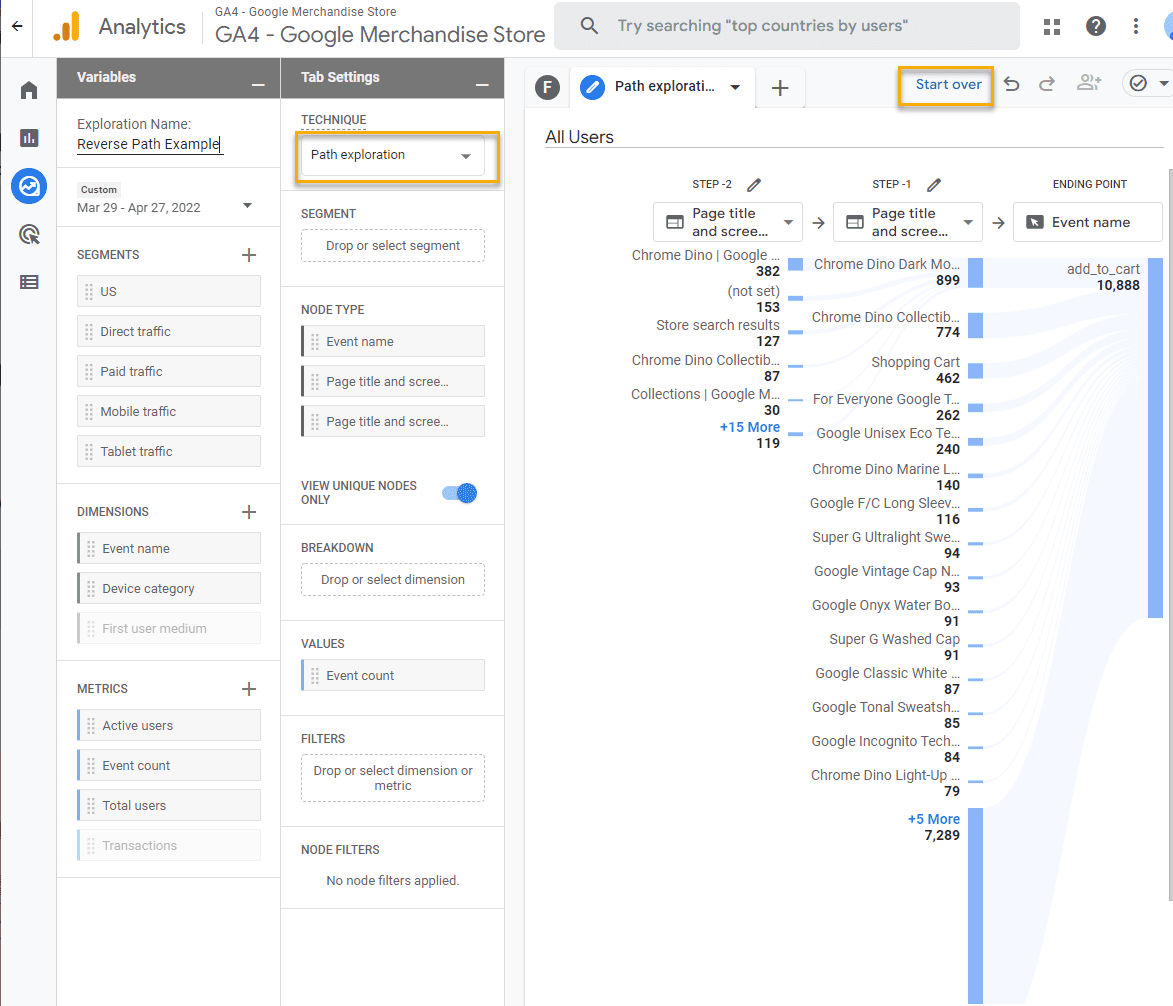Select the Path exploration tab
Image resolution: width=1173 pixels, height=1006 pixels.
click(x=663, y=87)
